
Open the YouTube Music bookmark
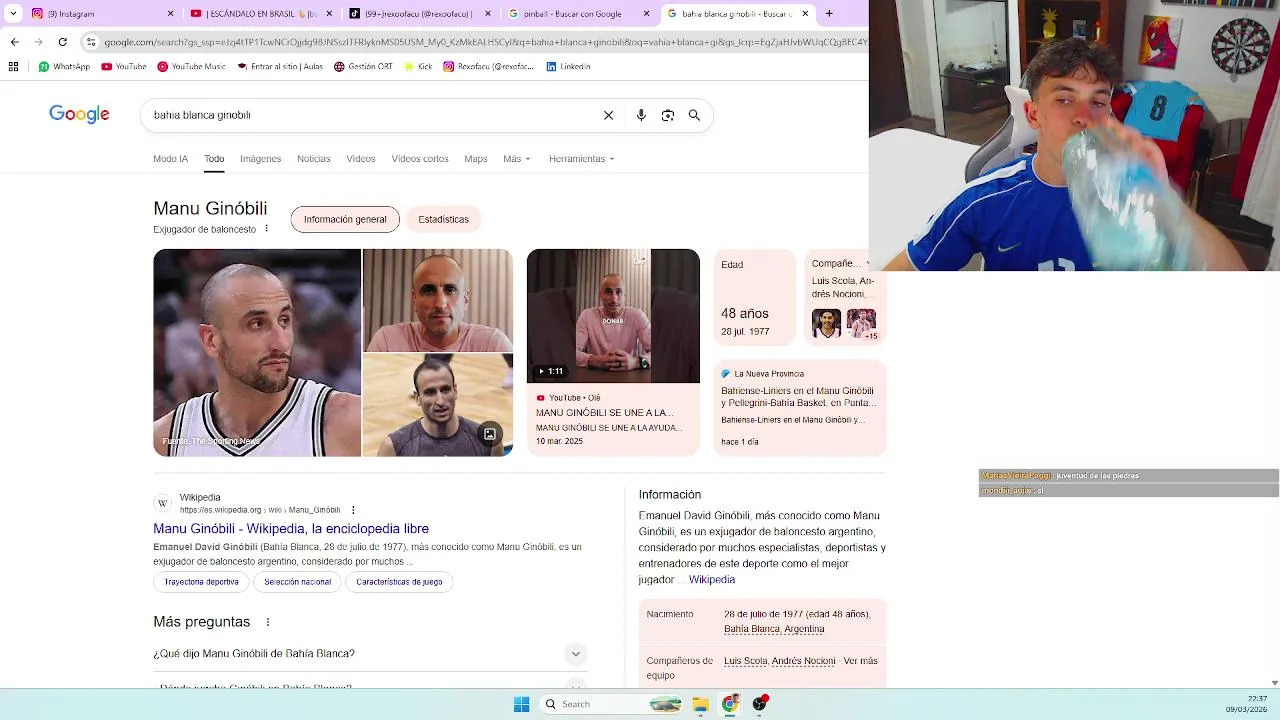click(x=191, y=67)
